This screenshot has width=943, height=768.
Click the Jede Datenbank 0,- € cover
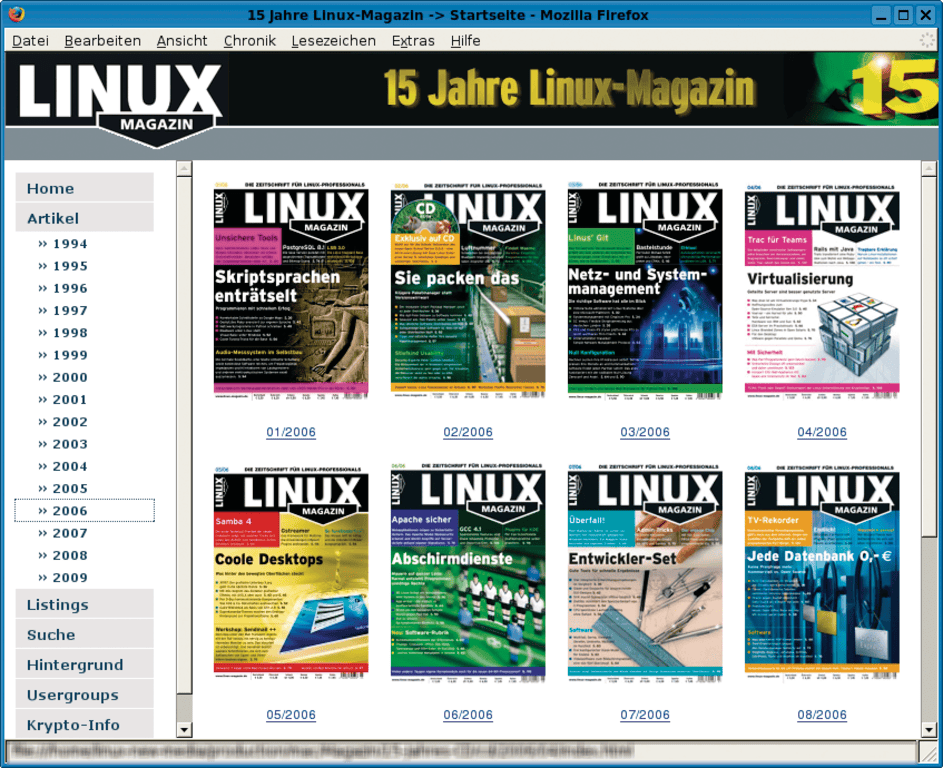[822, 573]
